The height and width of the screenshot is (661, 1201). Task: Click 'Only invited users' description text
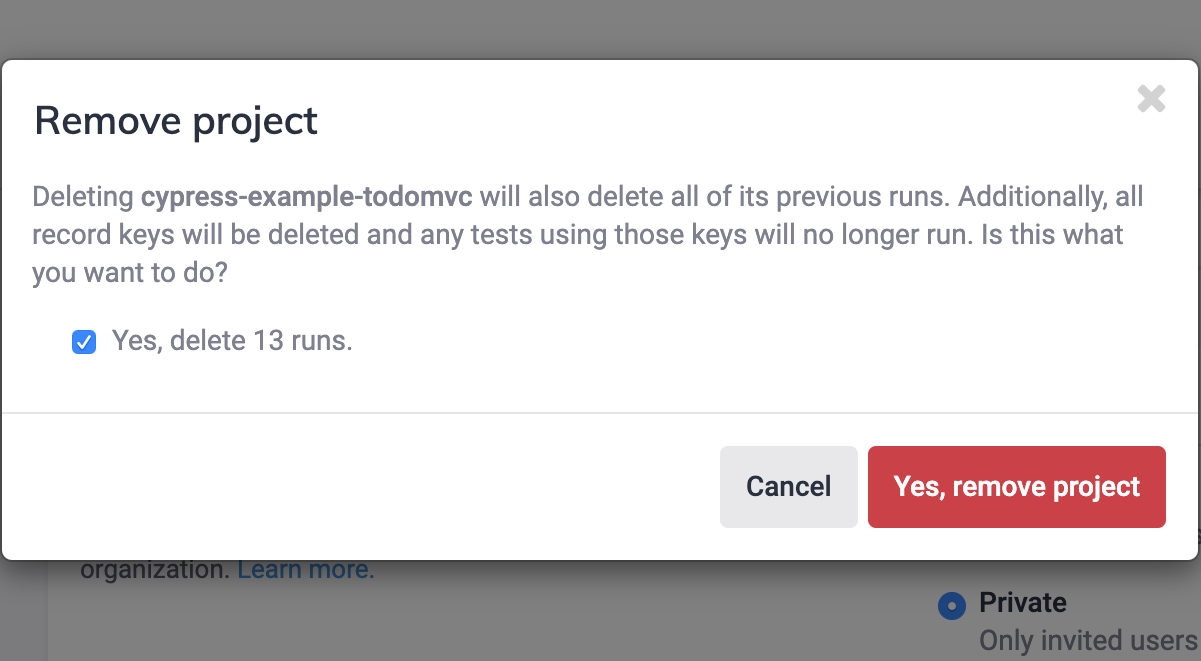coord(1088,640)
